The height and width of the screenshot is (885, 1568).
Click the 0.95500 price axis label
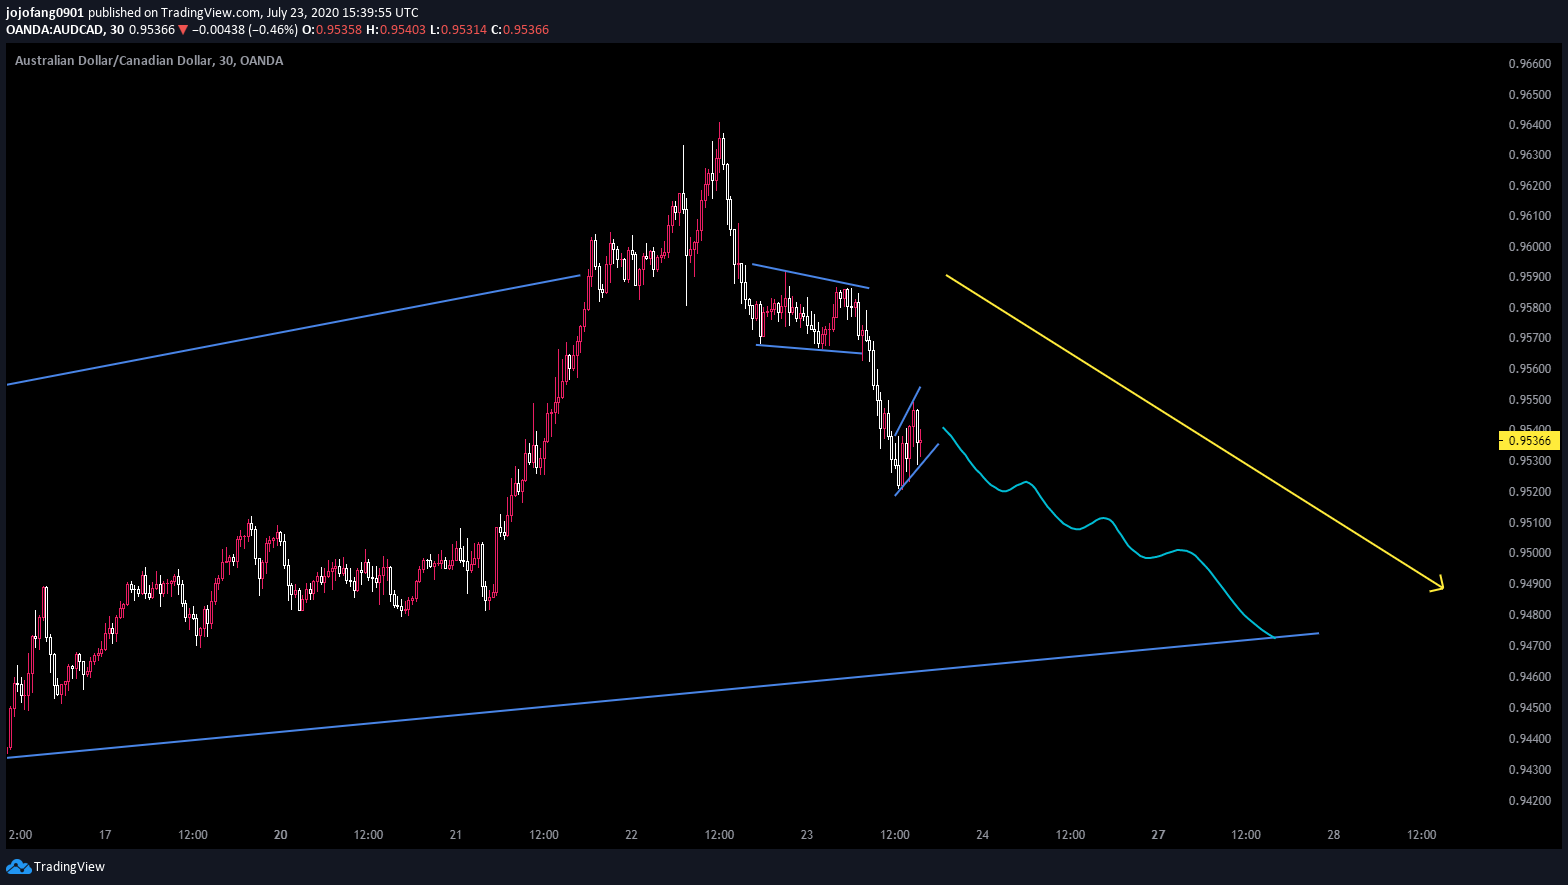(x=1529, y=400)
